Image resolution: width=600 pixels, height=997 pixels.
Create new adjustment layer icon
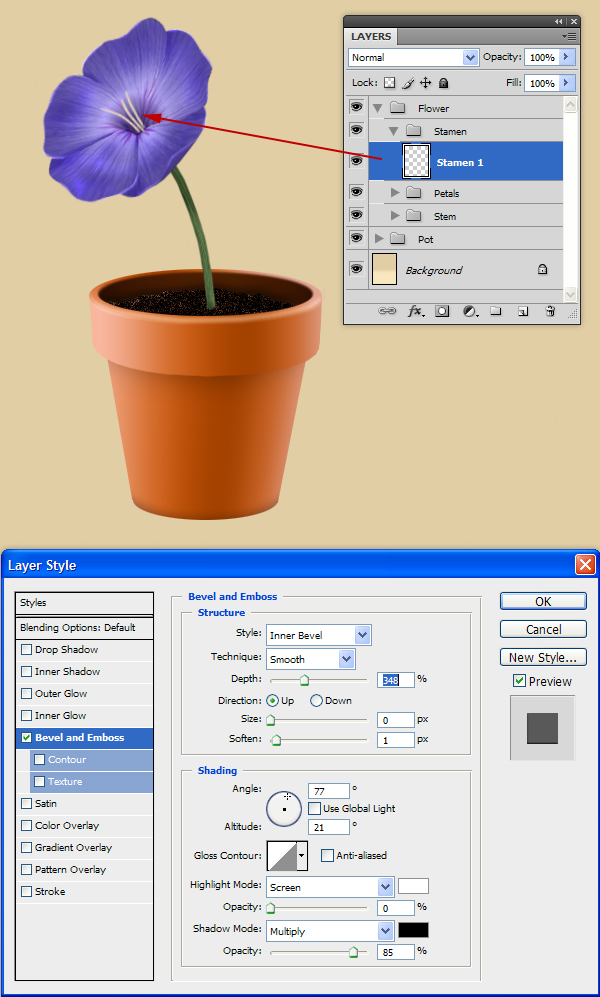click(469, 311)
